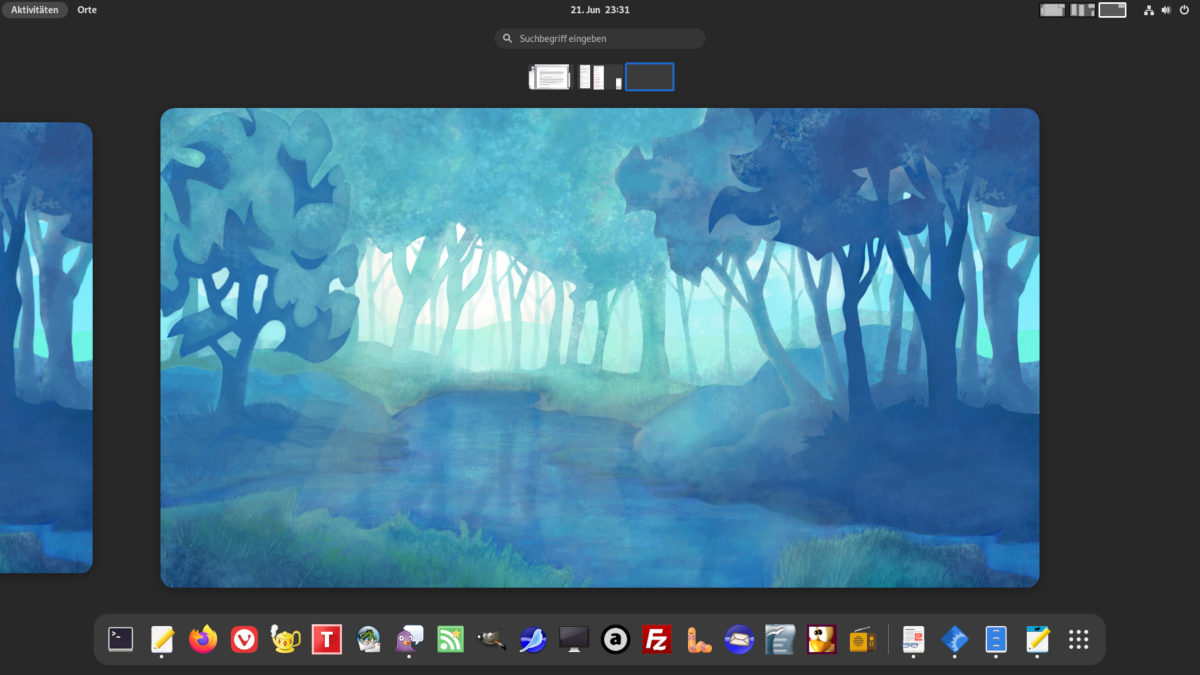Switch to first workspace in top bar indicator
The width and height of the screenshot is (1200, 675).
1052,10
